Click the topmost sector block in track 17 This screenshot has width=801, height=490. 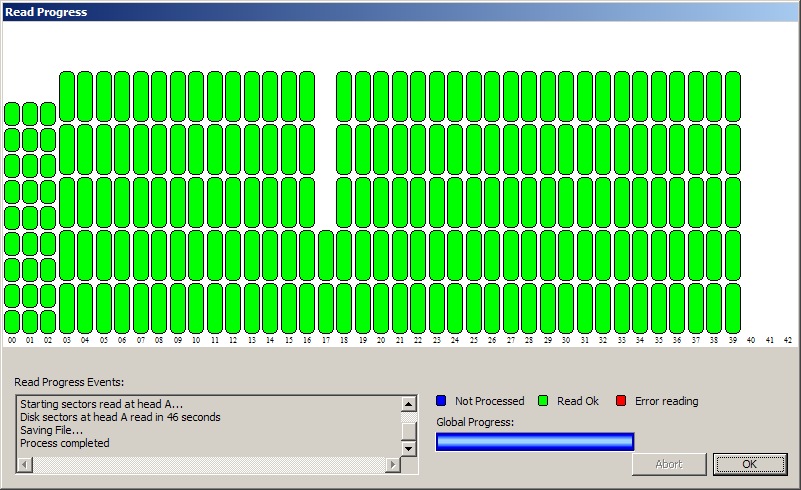pos(326,255)
